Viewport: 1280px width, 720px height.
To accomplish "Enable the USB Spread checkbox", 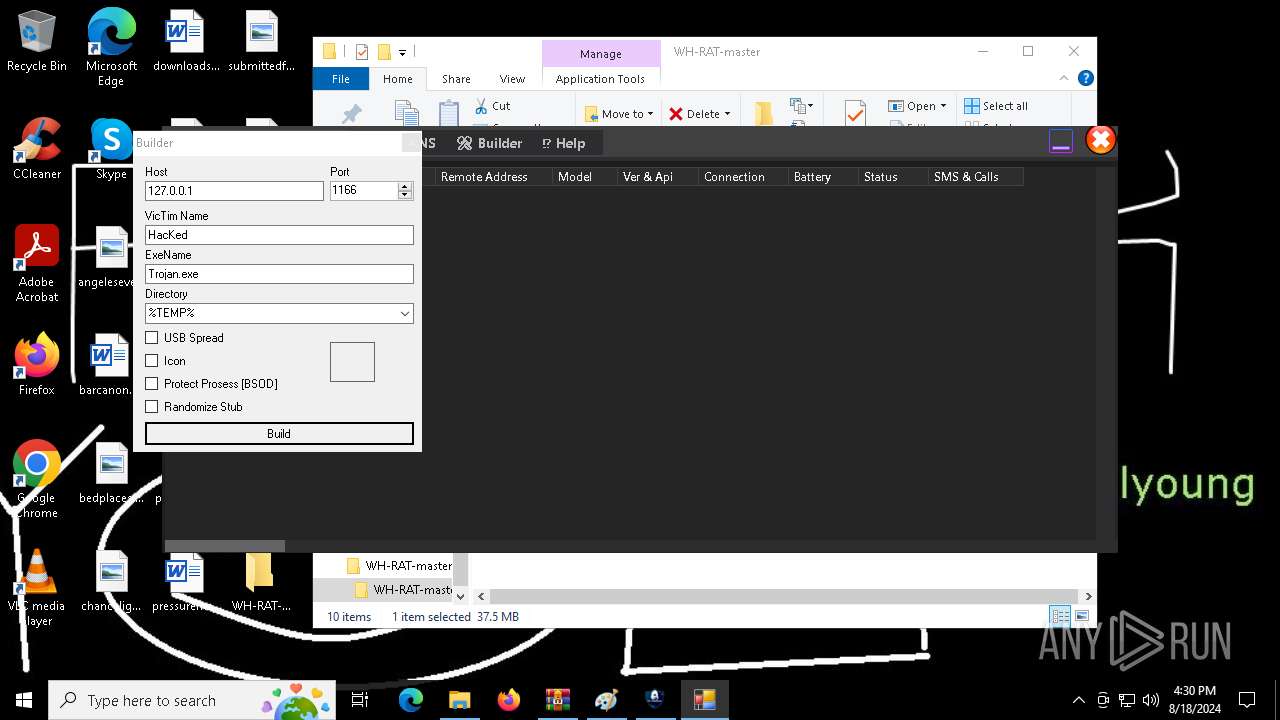I will (152, 338).
